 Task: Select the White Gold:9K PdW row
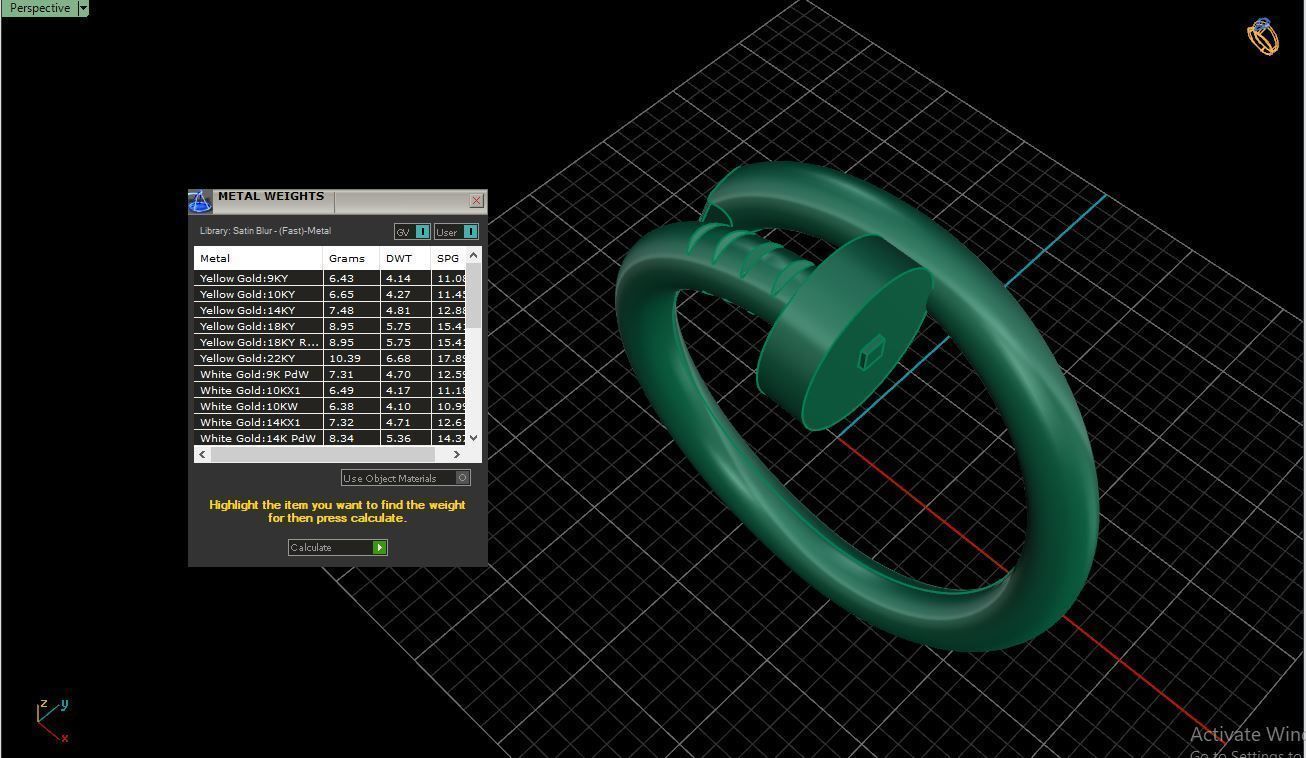330,374
